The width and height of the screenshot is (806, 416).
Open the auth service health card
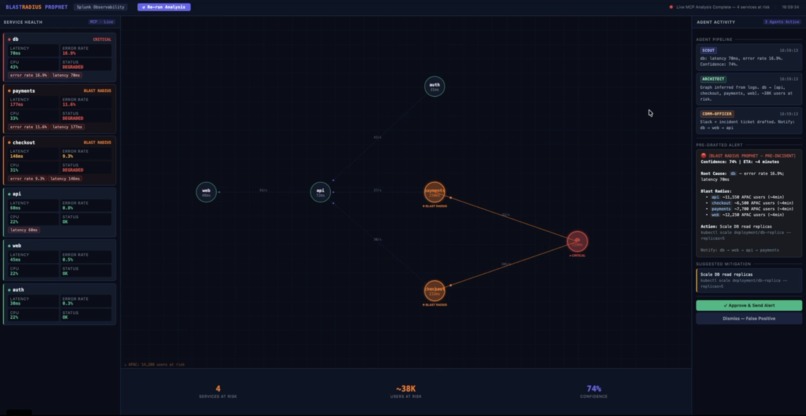(x=60, y=304)
